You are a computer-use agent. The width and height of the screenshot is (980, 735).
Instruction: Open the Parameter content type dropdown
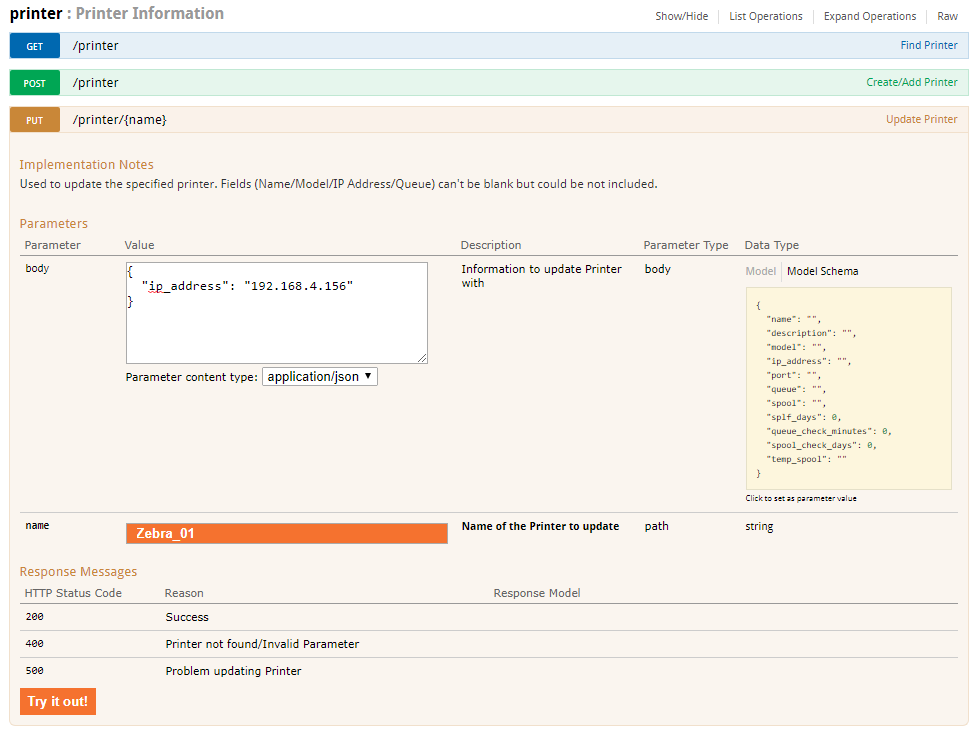(320, 377)
